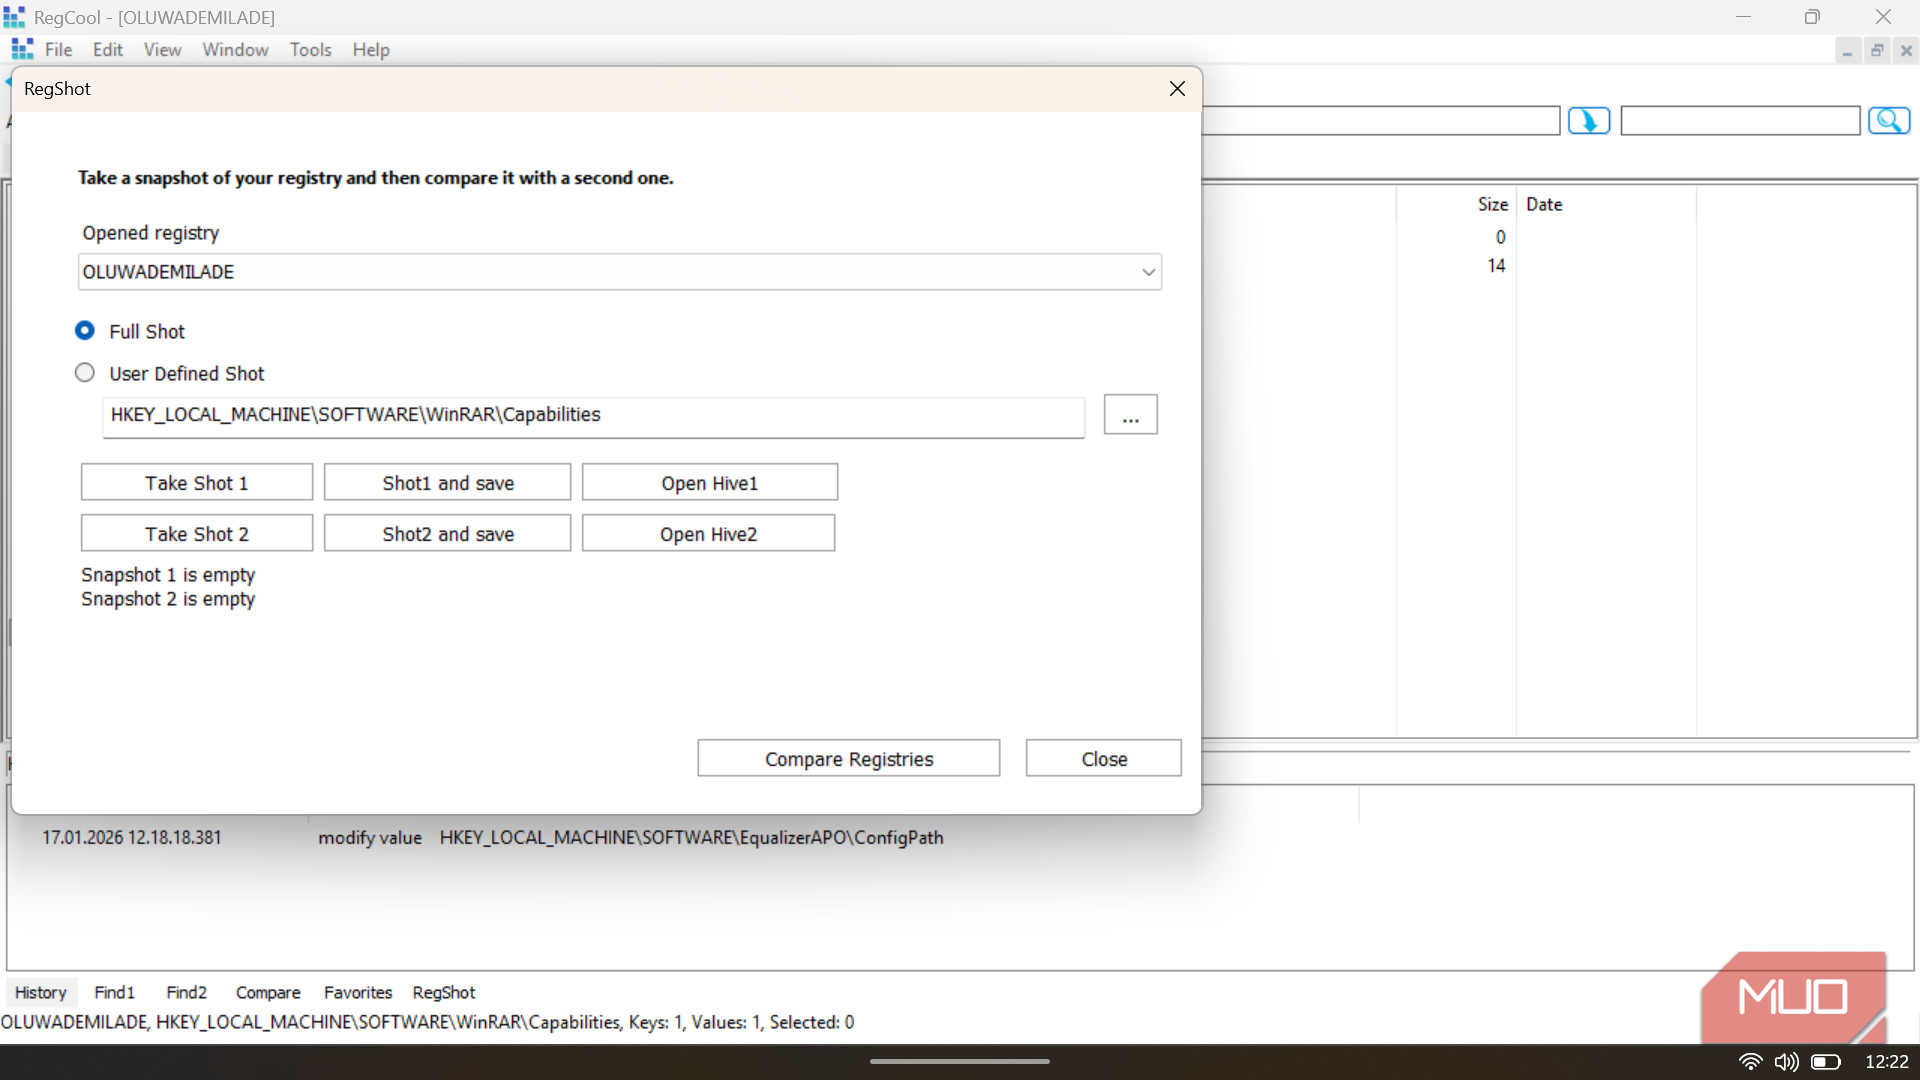Switch to the RegShot bottom tab
This screenshot has height=1080, width=1920.
coord(443,993)
